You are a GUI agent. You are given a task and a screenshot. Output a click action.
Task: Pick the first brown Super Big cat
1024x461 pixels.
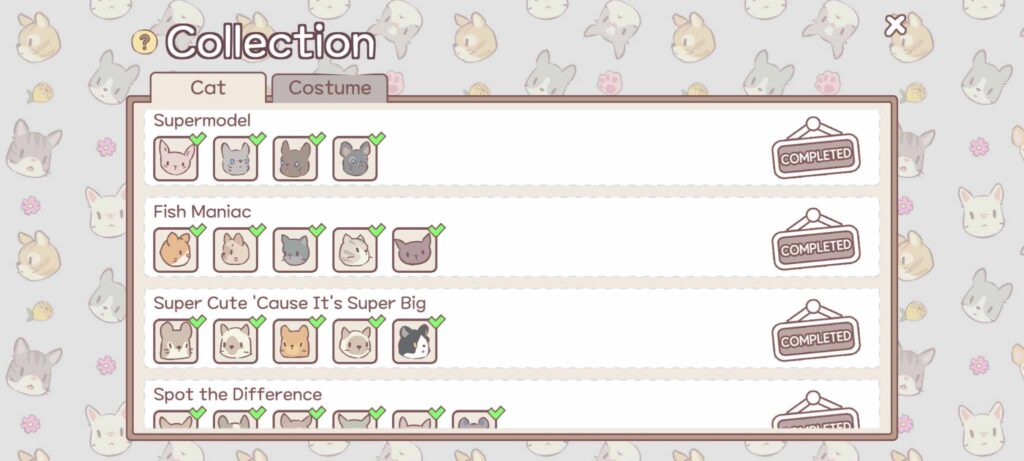pos(176,342)
